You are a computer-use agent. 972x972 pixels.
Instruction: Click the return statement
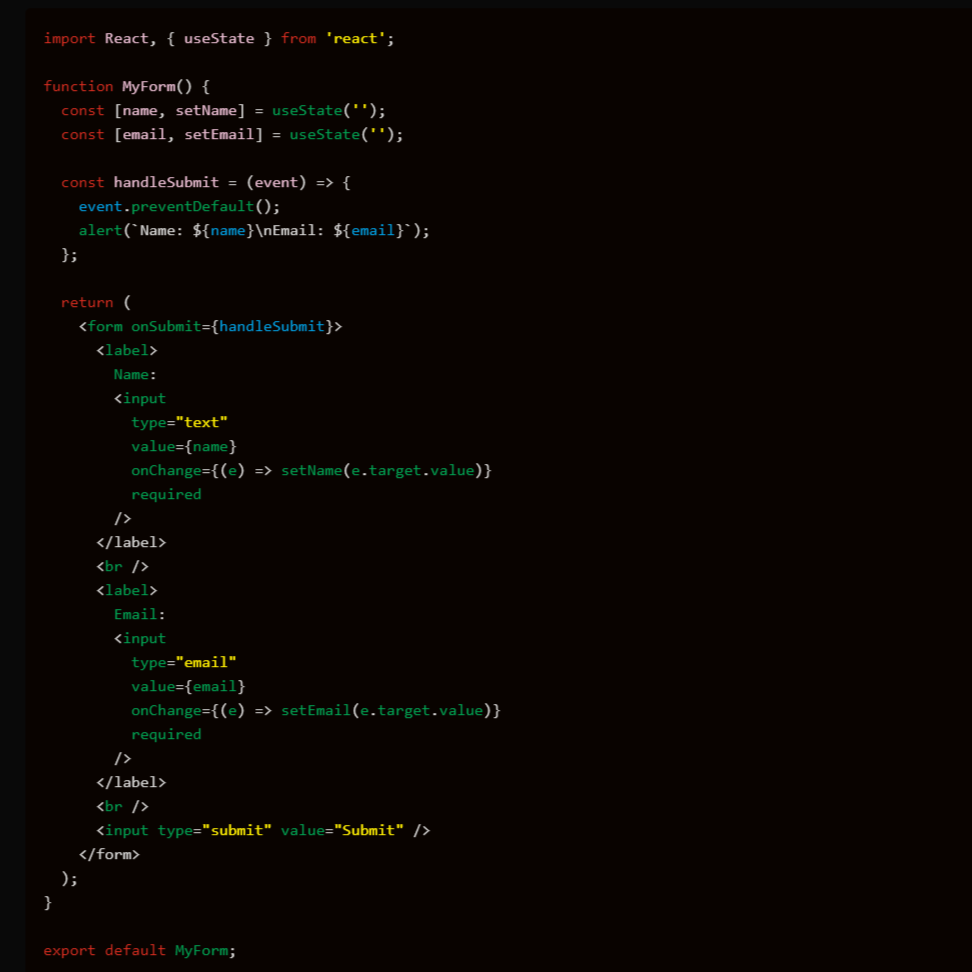(96, 303)
